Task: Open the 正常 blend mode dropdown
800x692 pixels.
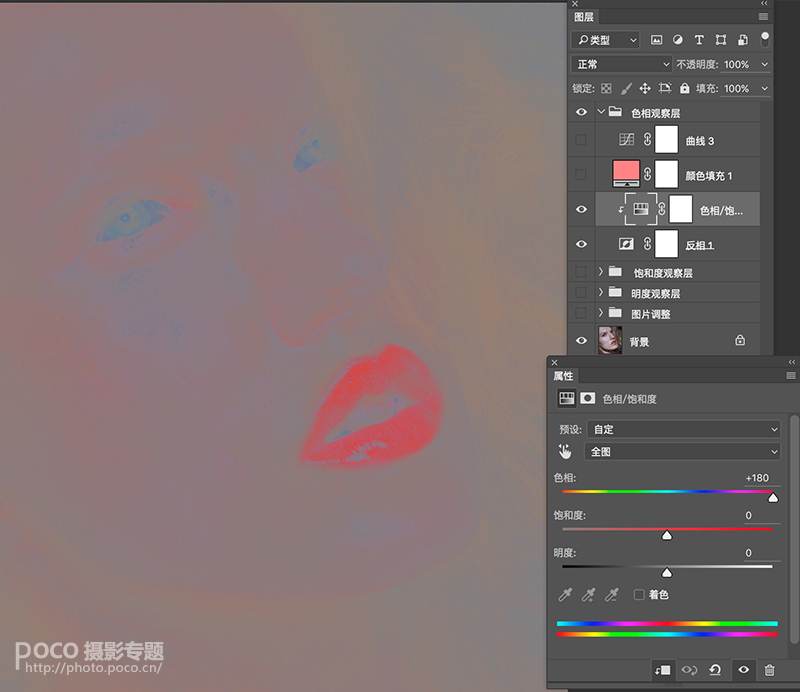Action: (621, 64)
